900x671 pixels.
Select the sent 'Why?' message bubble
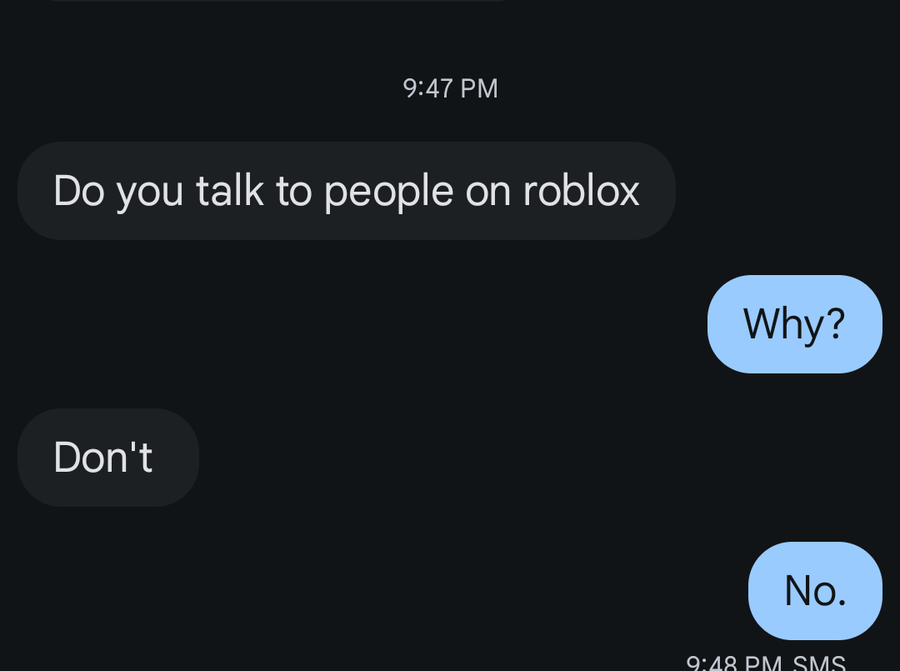pos(794,324)
